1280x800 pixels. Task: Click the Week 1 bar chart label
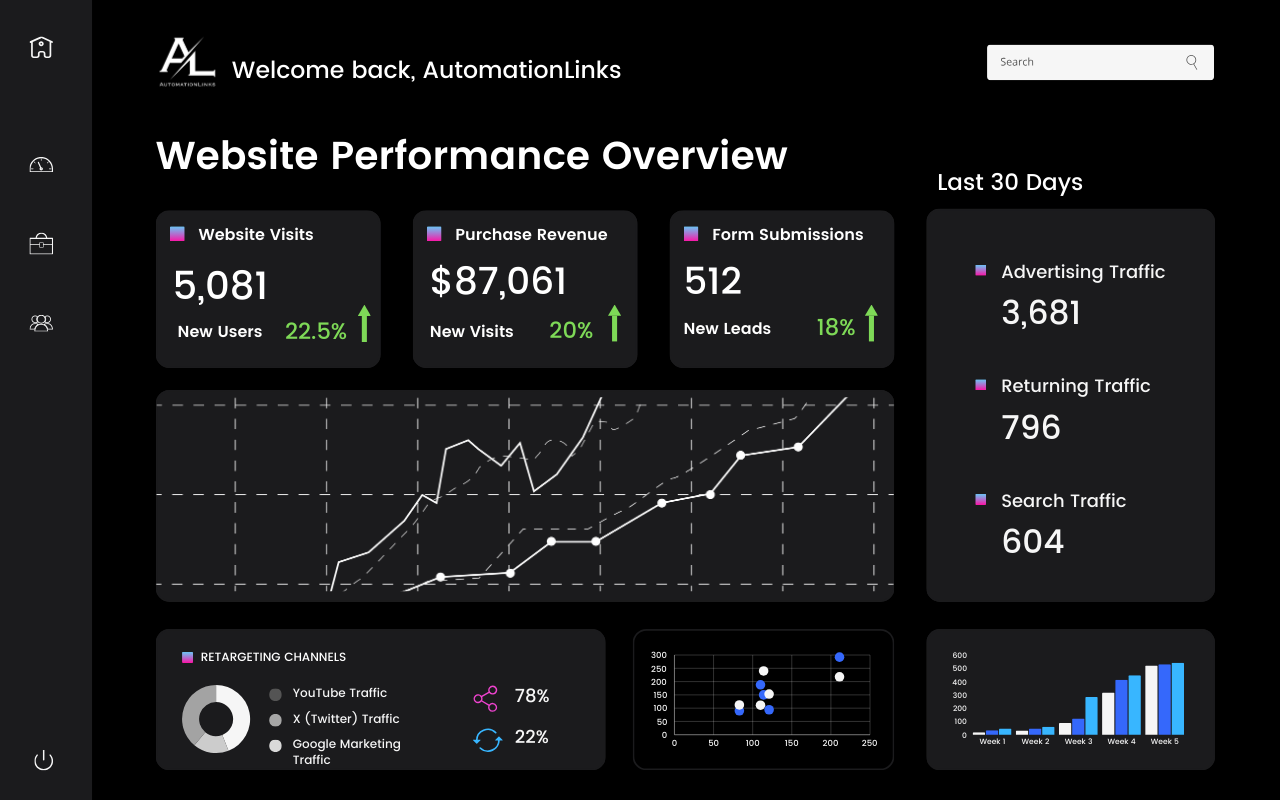click(x=992, y=742)
